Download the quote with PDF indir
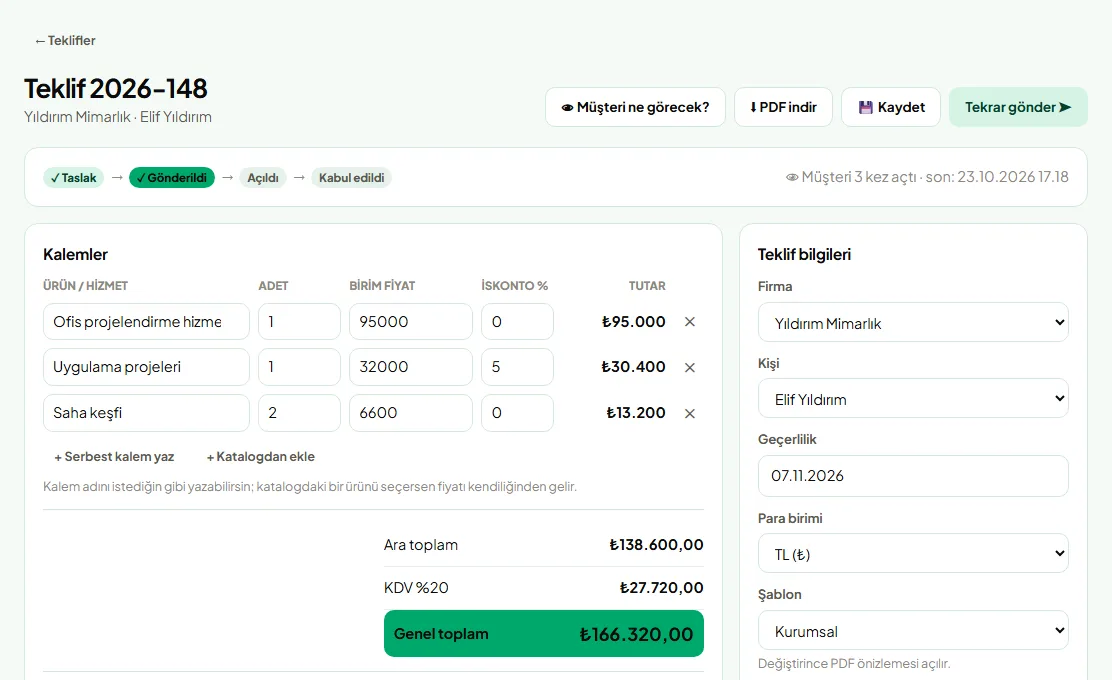1112x680 pixels. click(783, 107)
